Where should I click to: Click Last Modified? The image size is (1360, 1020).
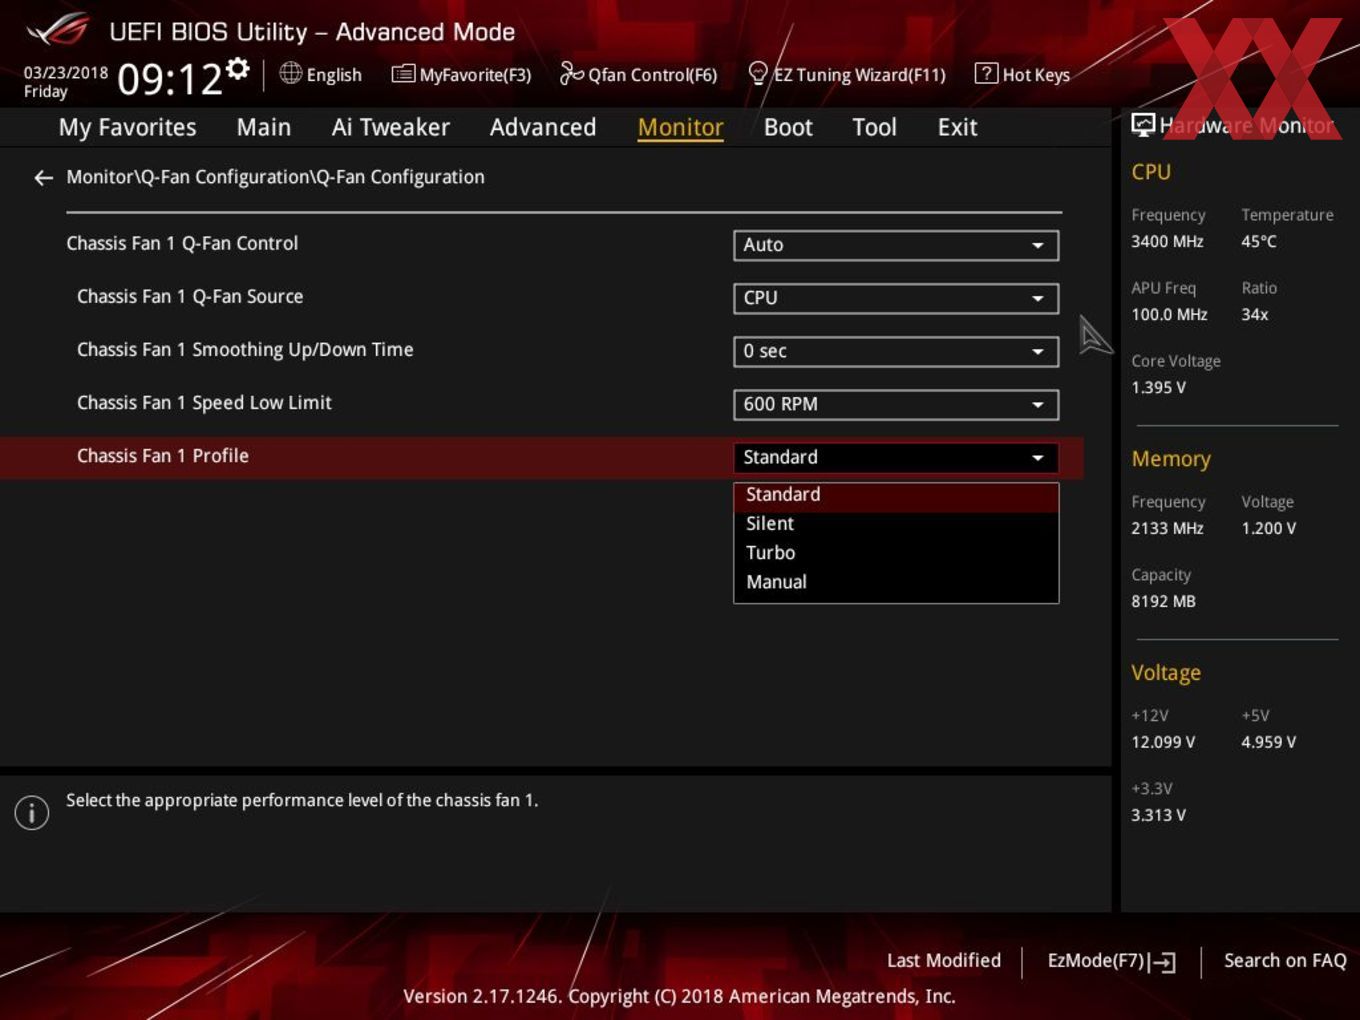tap(943, 961)
